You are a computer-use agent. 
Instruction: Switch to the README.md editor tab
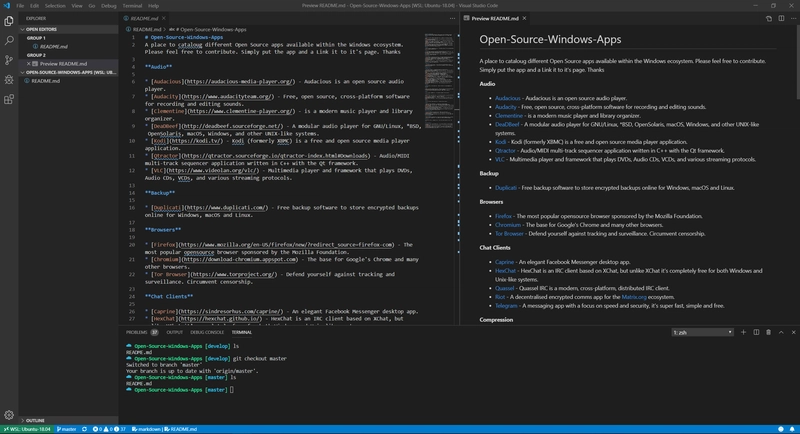(144, 18)
